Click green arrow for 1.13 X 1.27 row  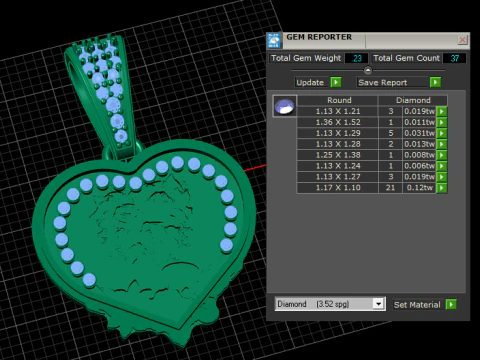point(442,177)
